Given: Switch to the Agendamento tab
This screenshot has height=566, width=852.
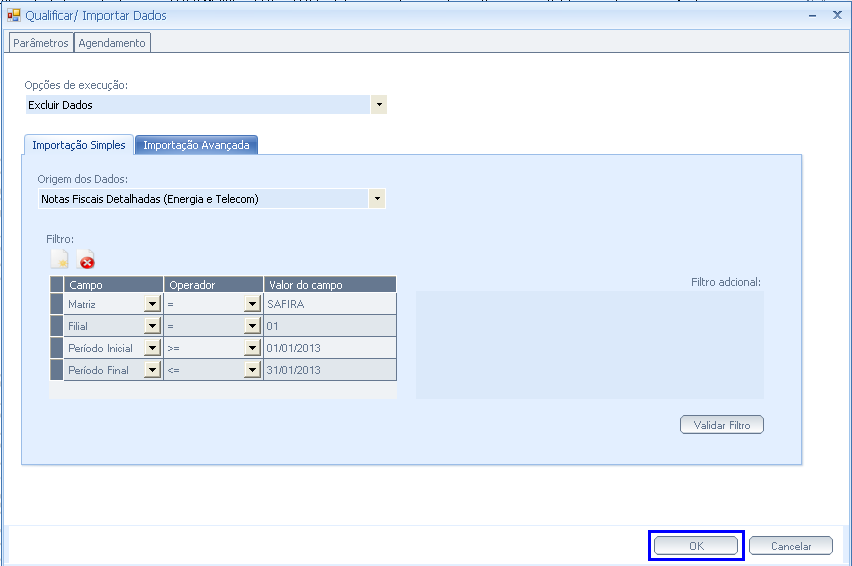Looking at the screenshot, I should (x=112, y=43).
